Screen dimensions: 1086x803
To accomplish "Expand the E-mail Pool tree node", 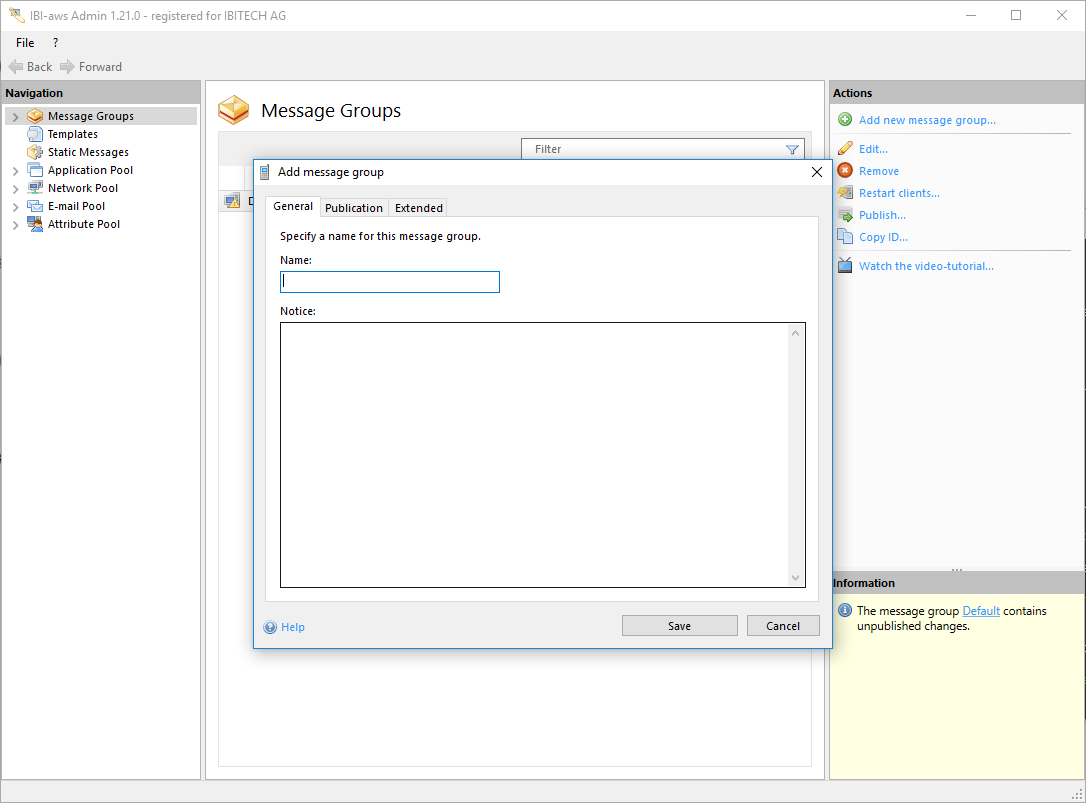I will pyautogui.click(x=16, y=207).
